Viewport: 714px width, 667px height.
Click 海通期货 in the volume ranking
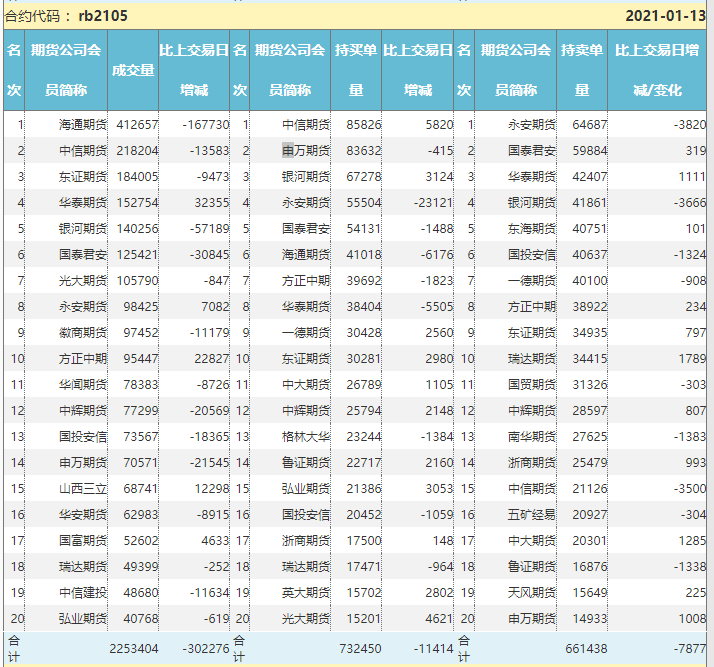click(83, 124)
